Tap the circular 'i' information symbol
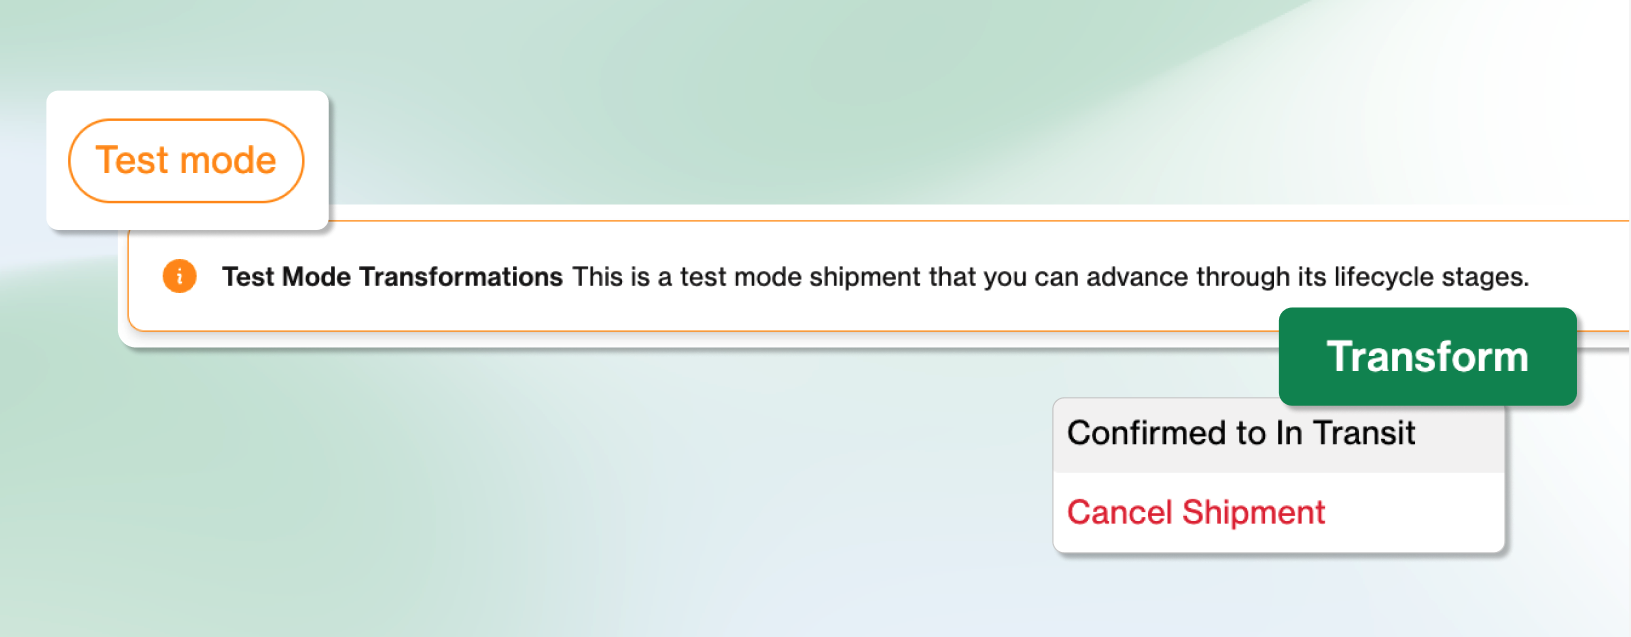1631x637 pixels. (x=180, y=276)
